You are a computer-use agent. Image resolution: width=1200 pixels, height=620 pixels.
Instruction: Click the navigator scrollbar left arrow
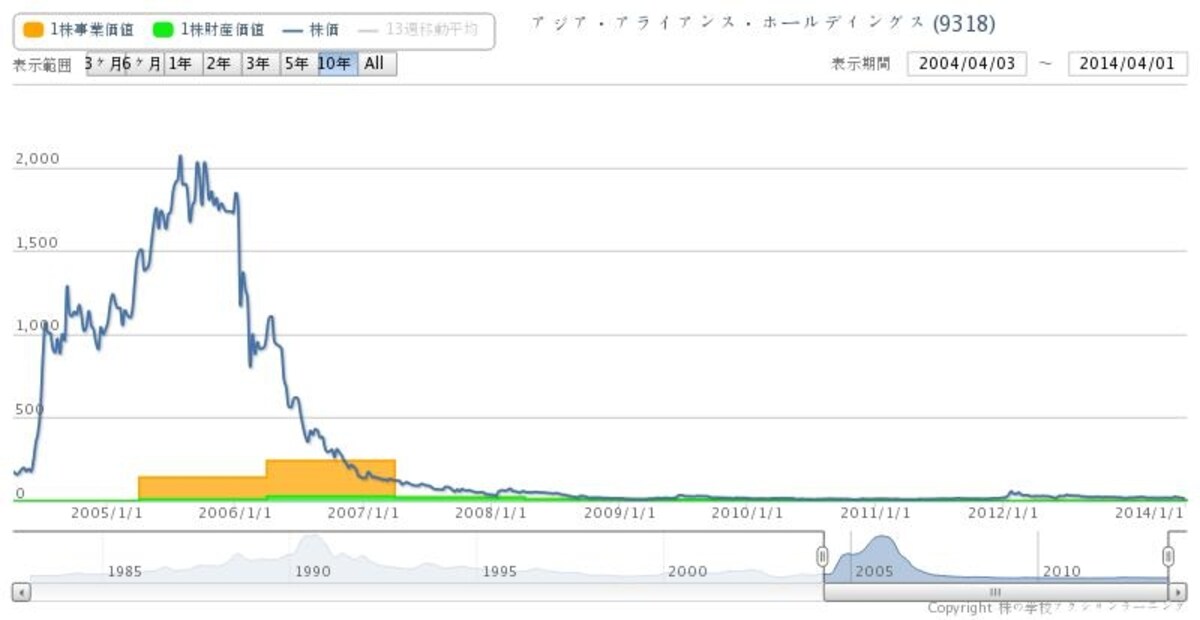(21, 592)
